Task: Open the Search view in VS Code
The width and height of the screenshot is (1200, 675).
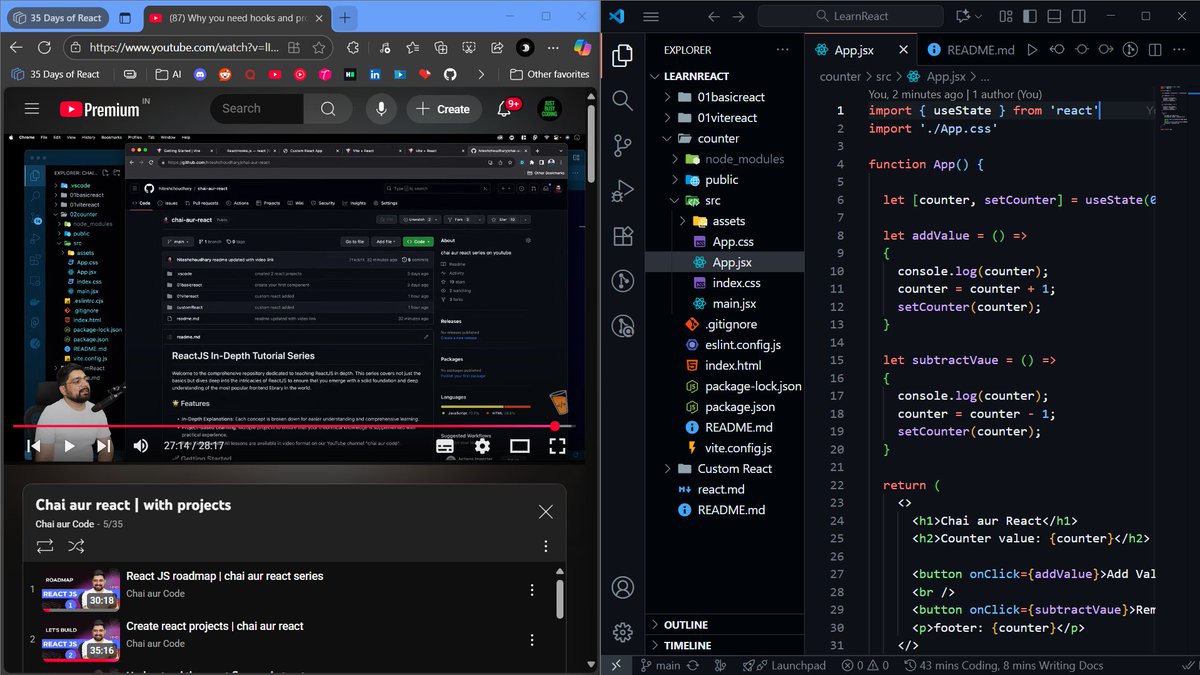Action: click(x=622, y=100)
